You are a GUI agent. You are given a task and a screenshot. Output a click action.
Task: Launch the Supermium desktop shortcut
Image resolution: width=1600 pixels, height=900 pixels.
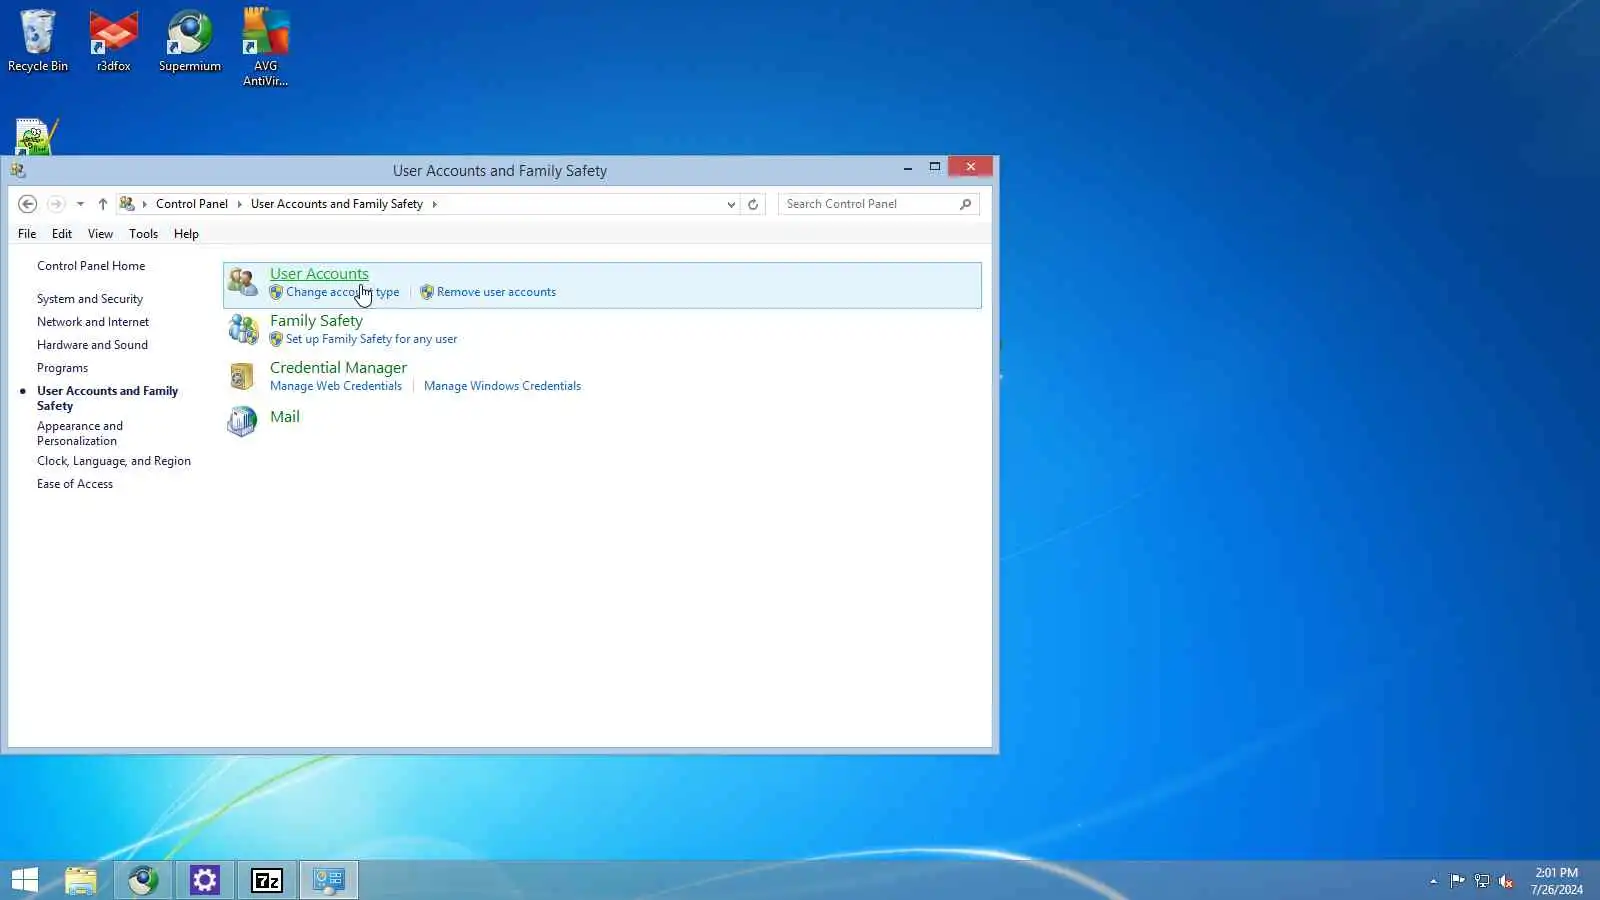(x=190, y=41)
